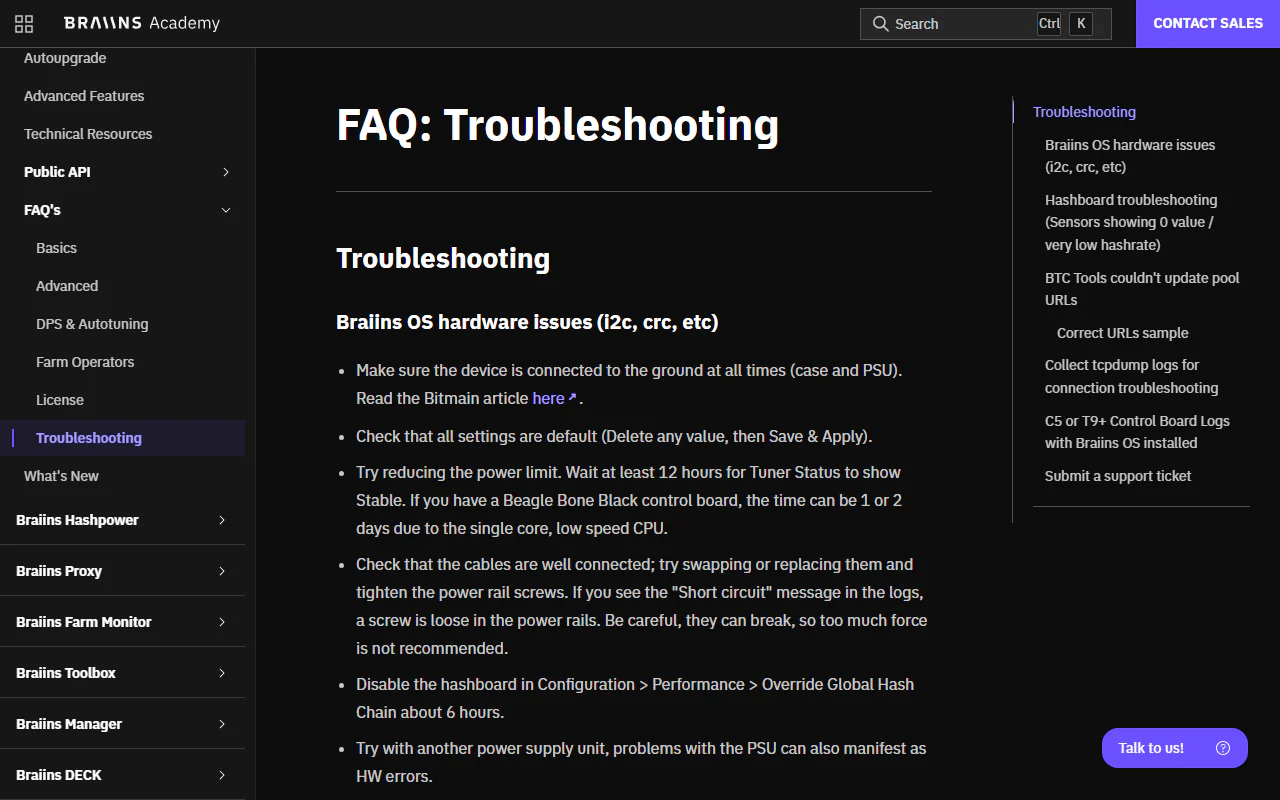1280x800 pixels.
Task: Click the 'Braiins OS hardware issues' article heading
Action: [x=527, y=322]
